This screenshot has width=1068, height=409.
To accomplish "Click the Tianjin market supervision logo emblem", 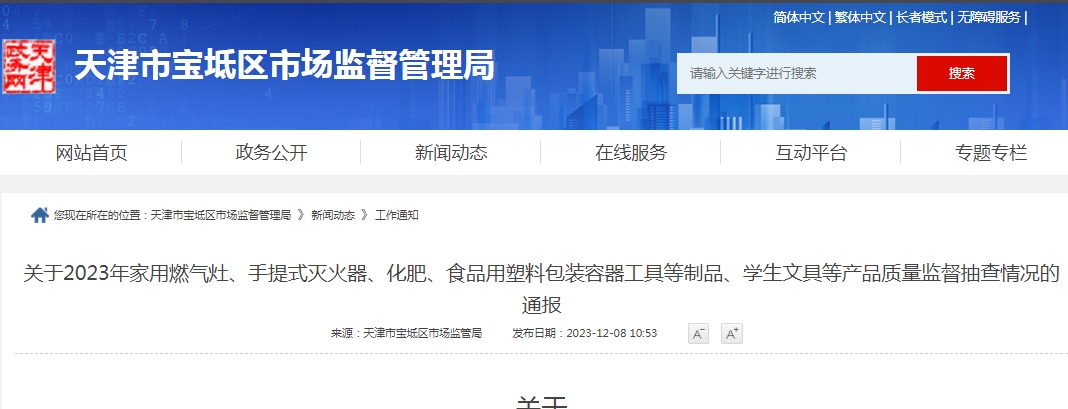I will point(30,68).
